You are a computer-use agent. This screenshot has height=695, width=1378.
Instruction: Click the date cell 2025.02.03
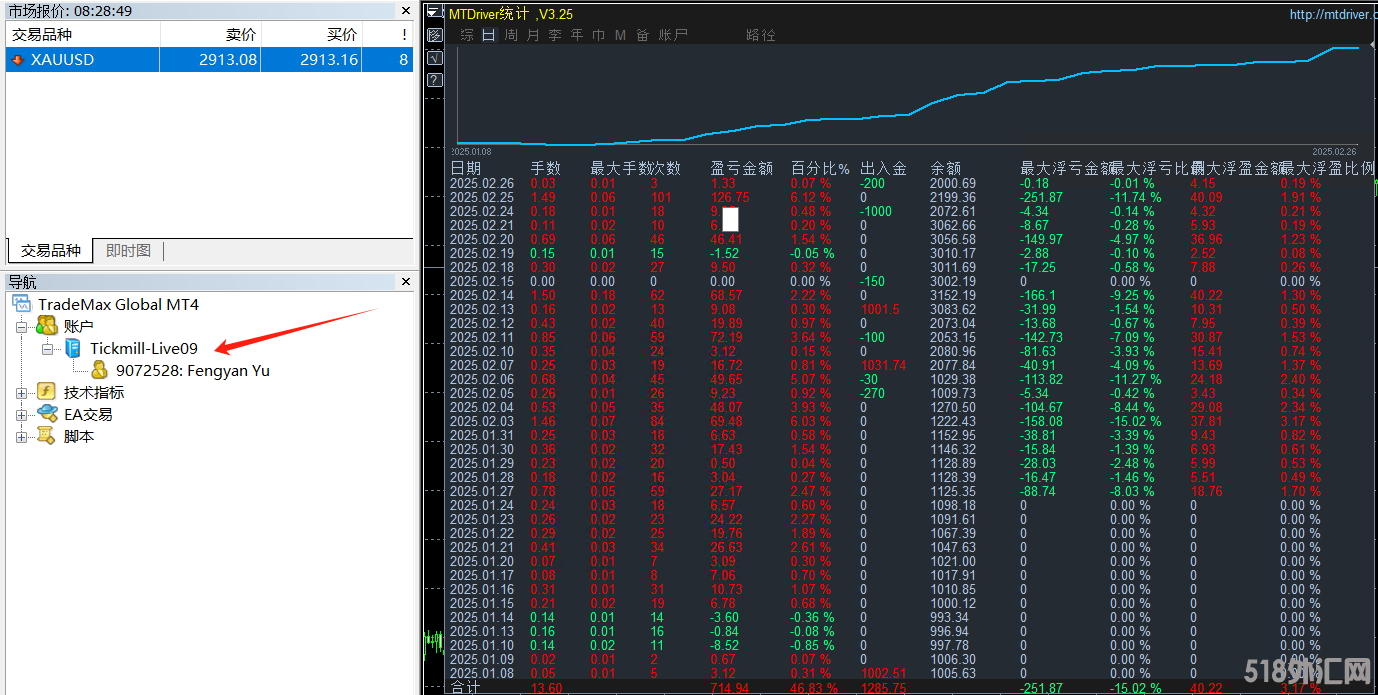coord(482,421)
